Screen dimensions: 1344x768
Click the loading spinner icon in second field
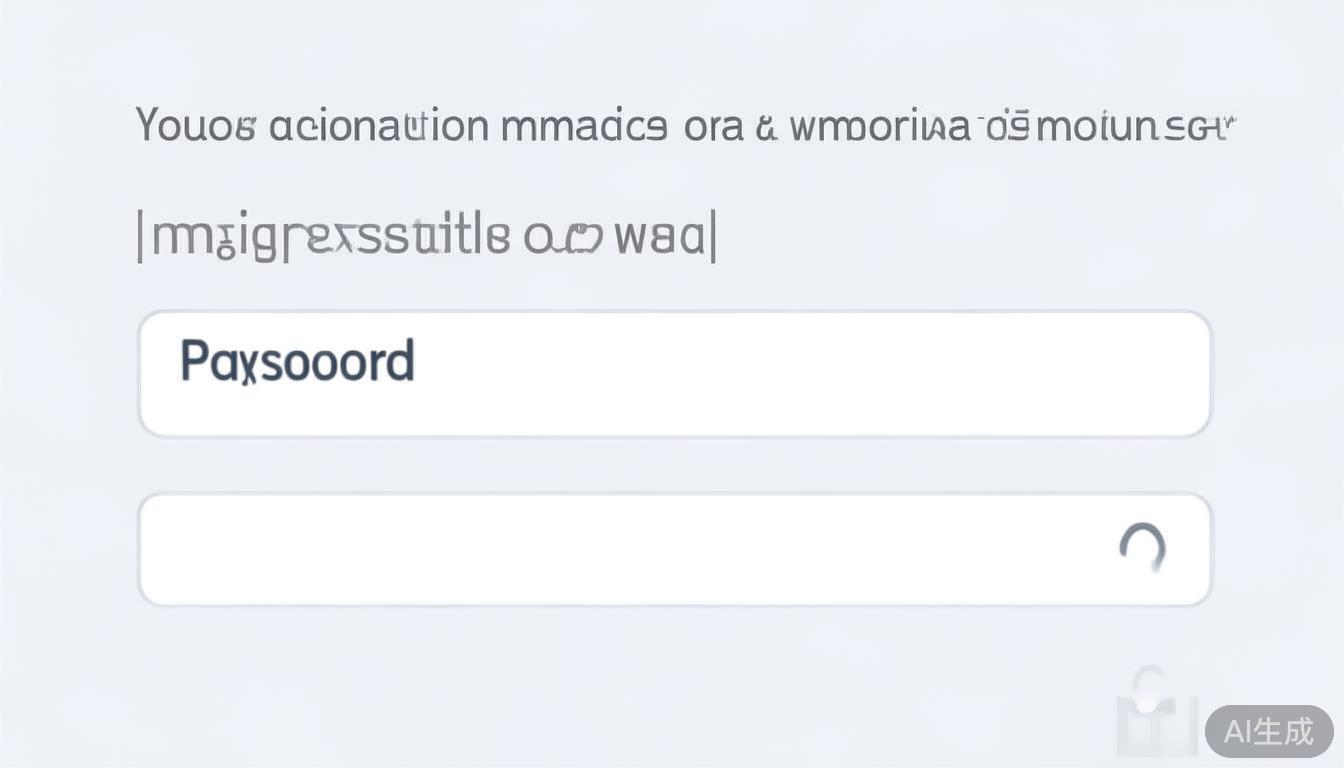point(1142,547)
